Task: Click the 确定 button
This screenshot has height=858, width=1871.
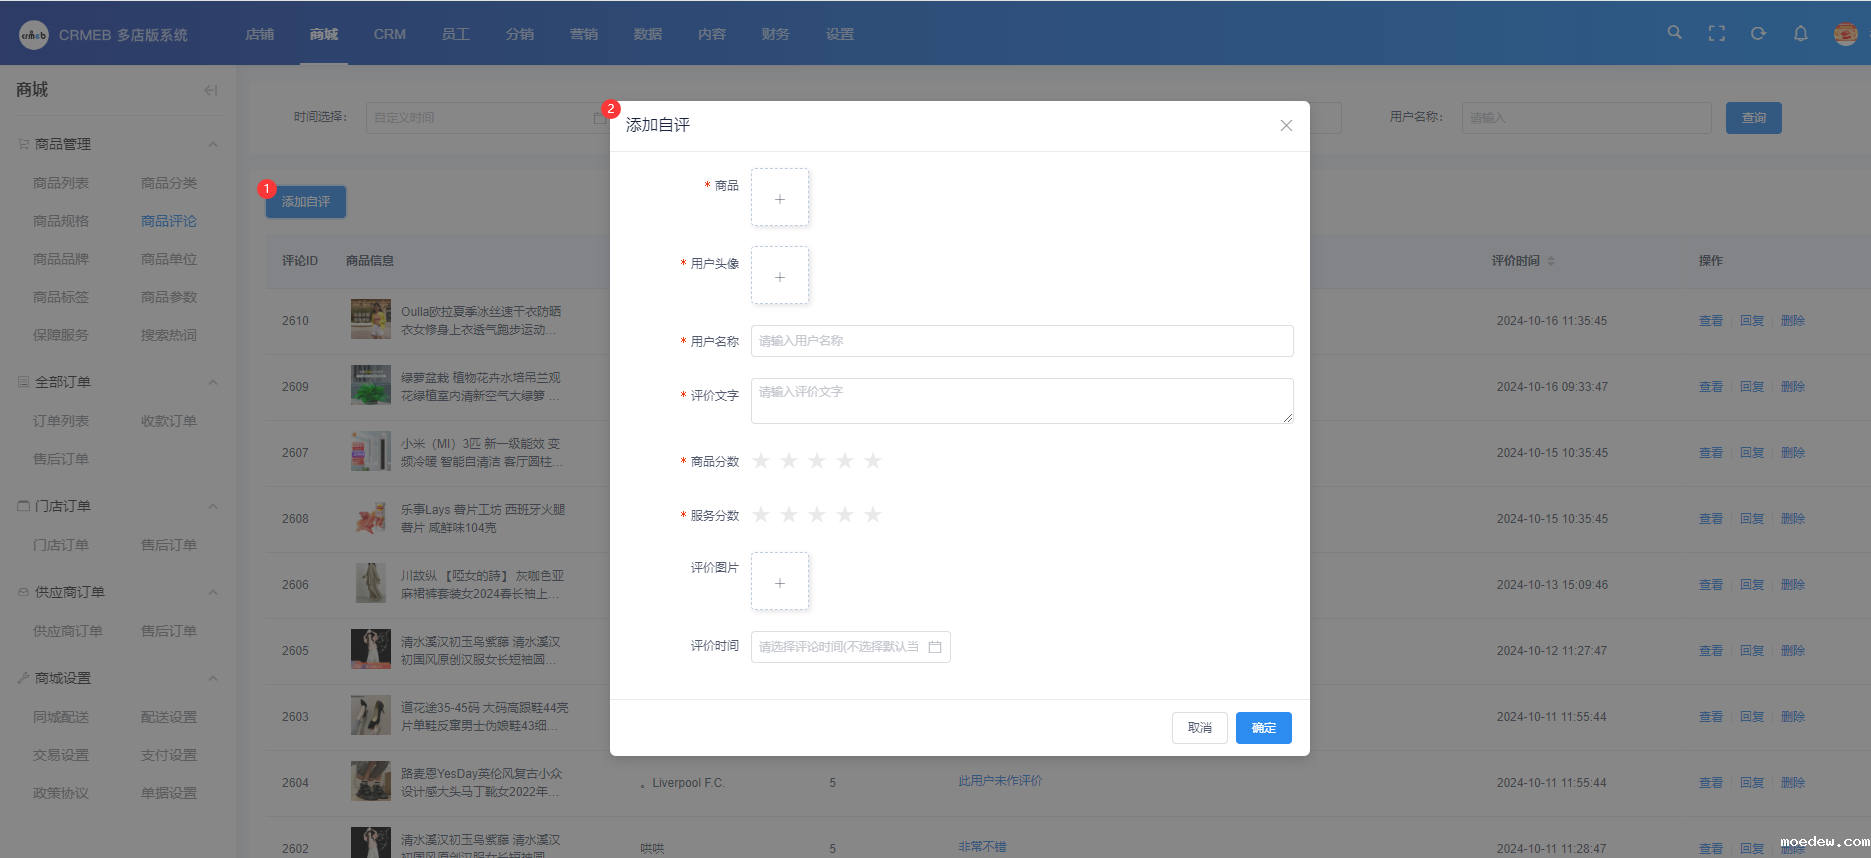Action: coord(1263,728)
